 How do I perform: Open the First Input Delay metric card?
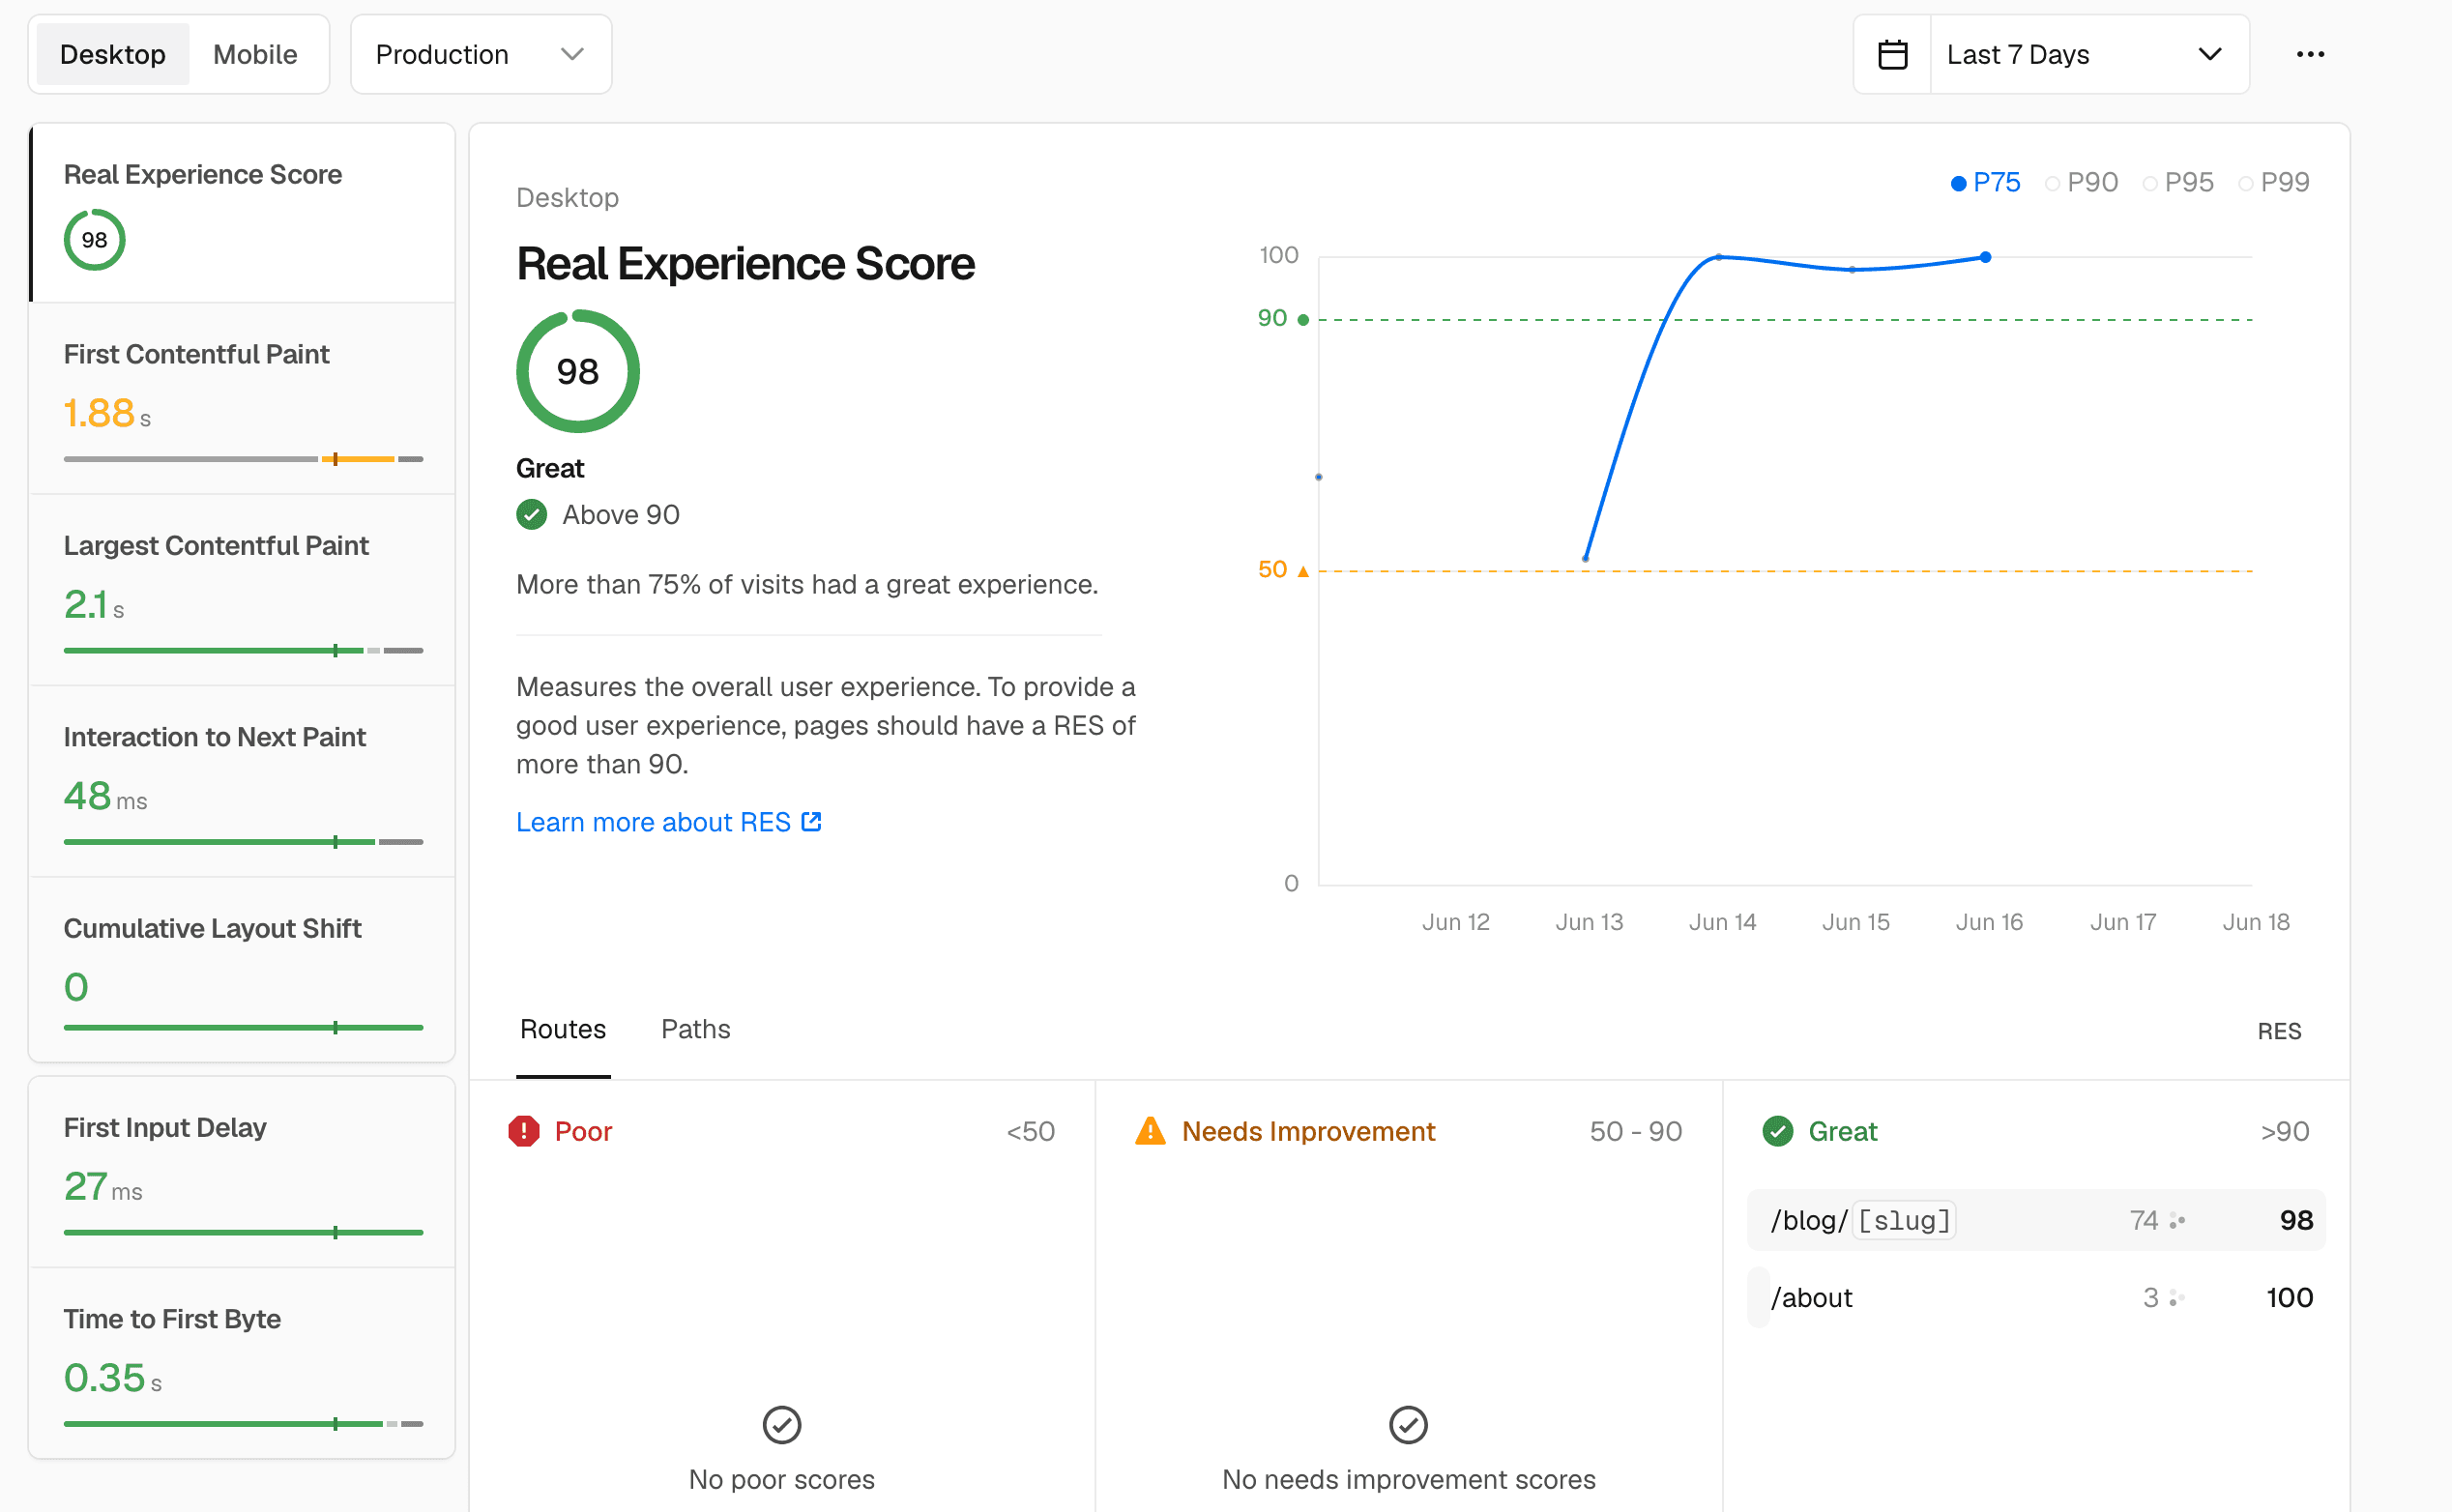tap(242, 1172)
